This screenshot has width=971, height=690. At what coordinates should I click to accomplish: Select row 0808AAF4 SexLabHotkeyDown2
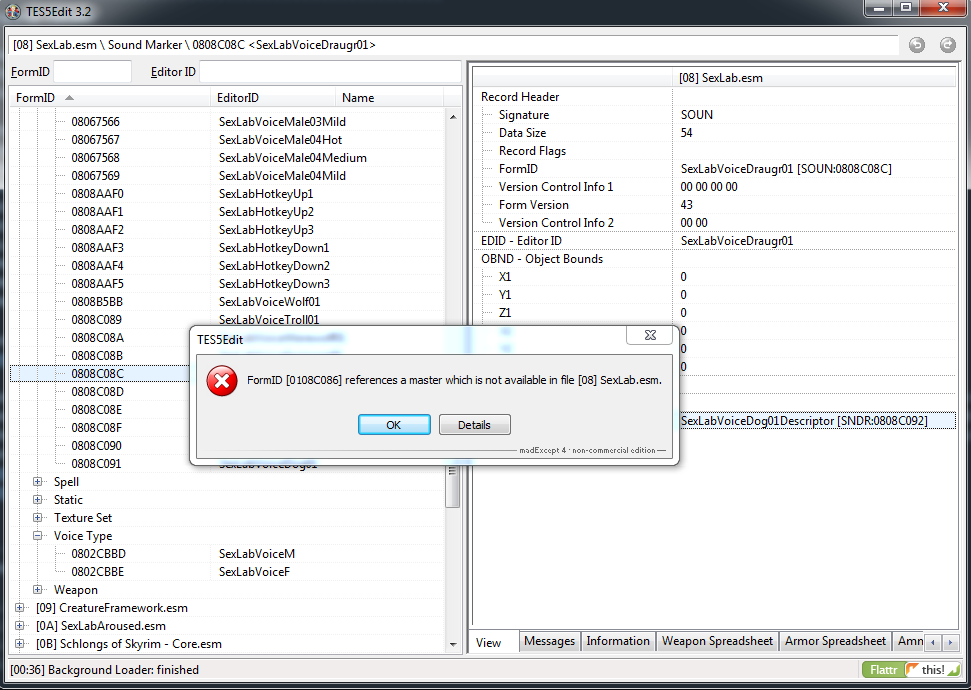pyautogui.click(x=227, y=265)
